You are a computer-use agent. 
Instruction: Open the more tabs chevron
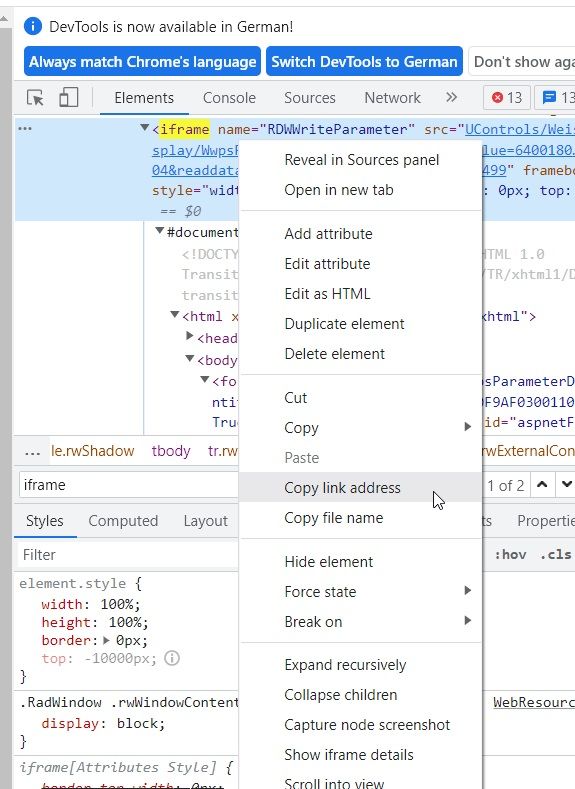pyautogui.click(x=451, y=97)
